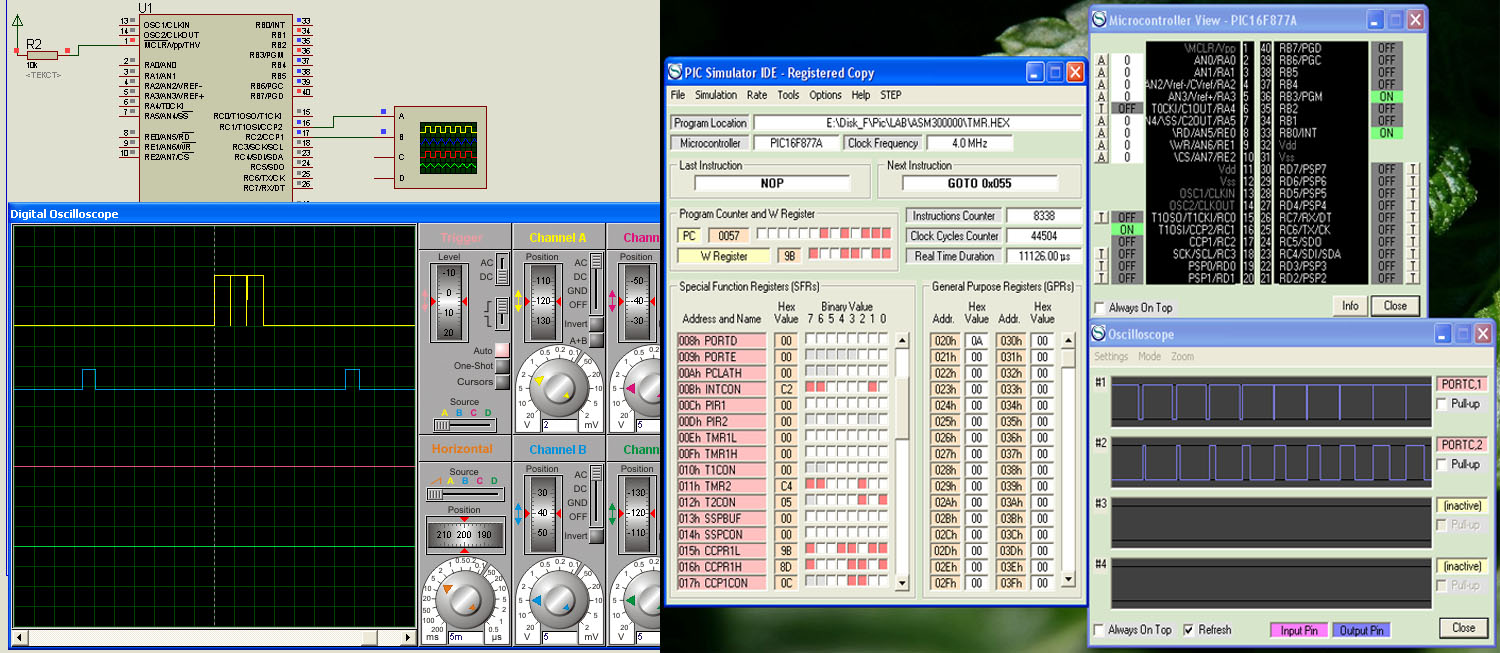Open the Options menu

point(825,95)
